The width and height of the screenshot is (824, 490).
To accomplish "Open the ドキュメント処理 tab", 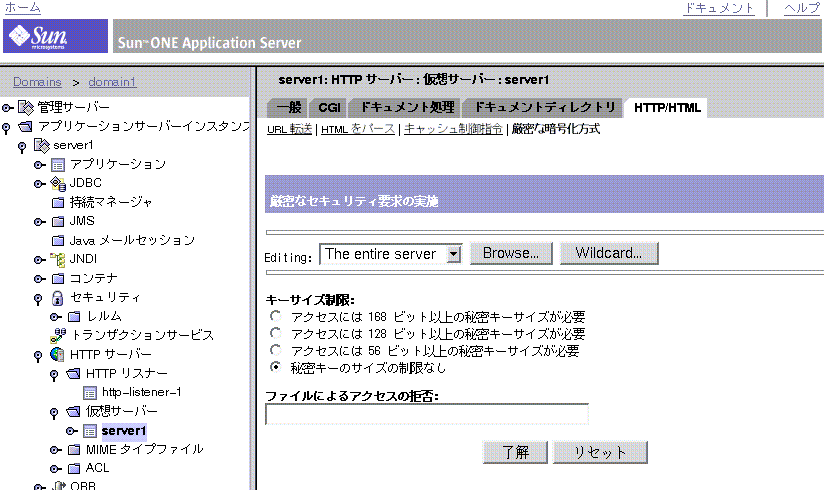I will 407,108.
